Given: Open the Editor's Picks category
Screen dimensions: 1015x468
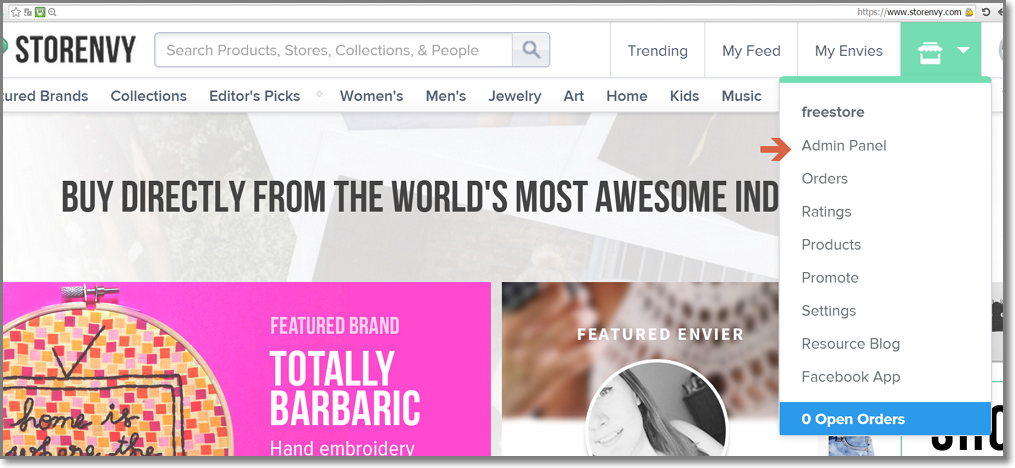Looking at the screenshot, I should [254, 96].
